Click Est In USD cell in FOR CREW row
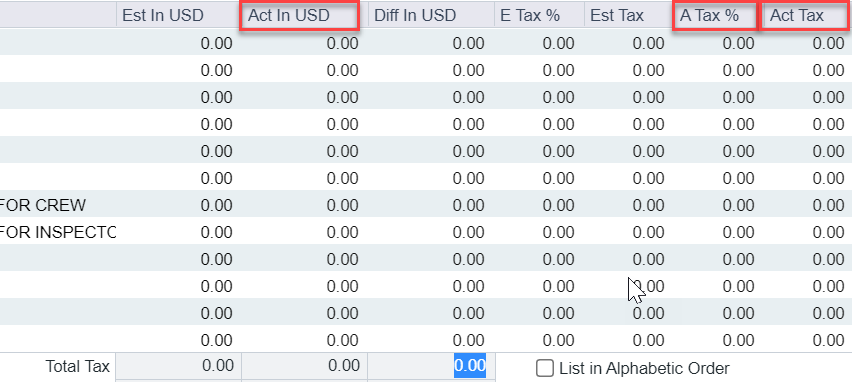 [x=179, y=205]
